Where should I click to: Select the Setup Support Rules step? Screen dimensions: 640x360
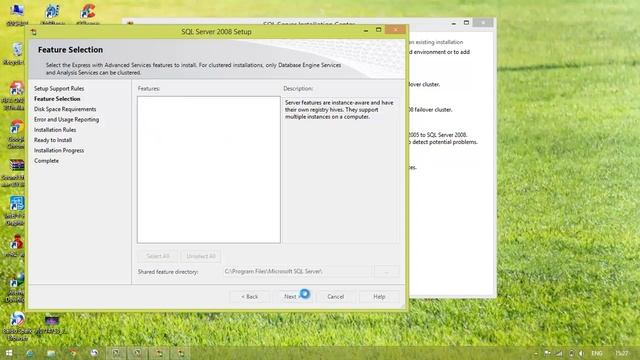click(59, 88)
